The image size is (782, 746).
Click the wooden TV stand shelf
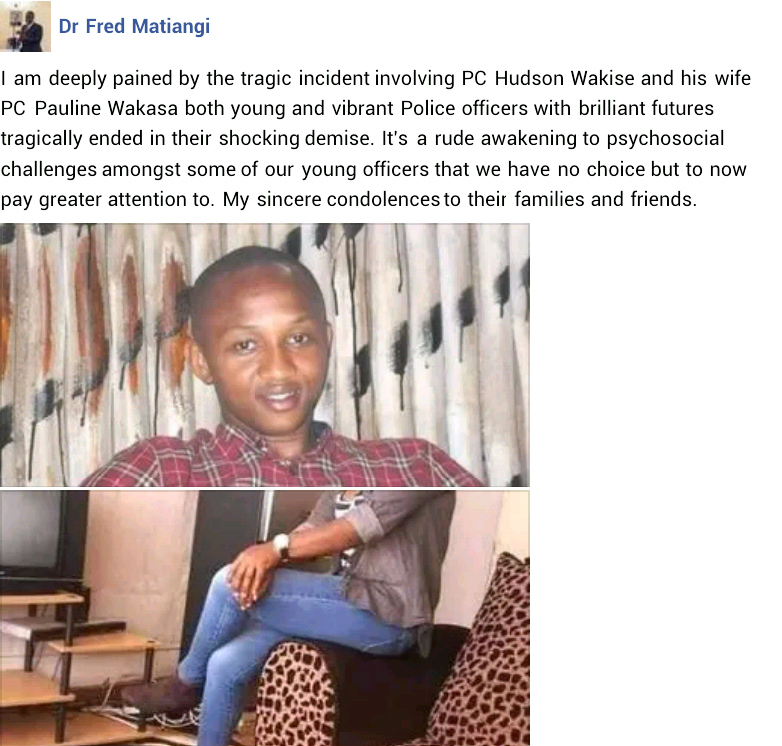point(75,663)
